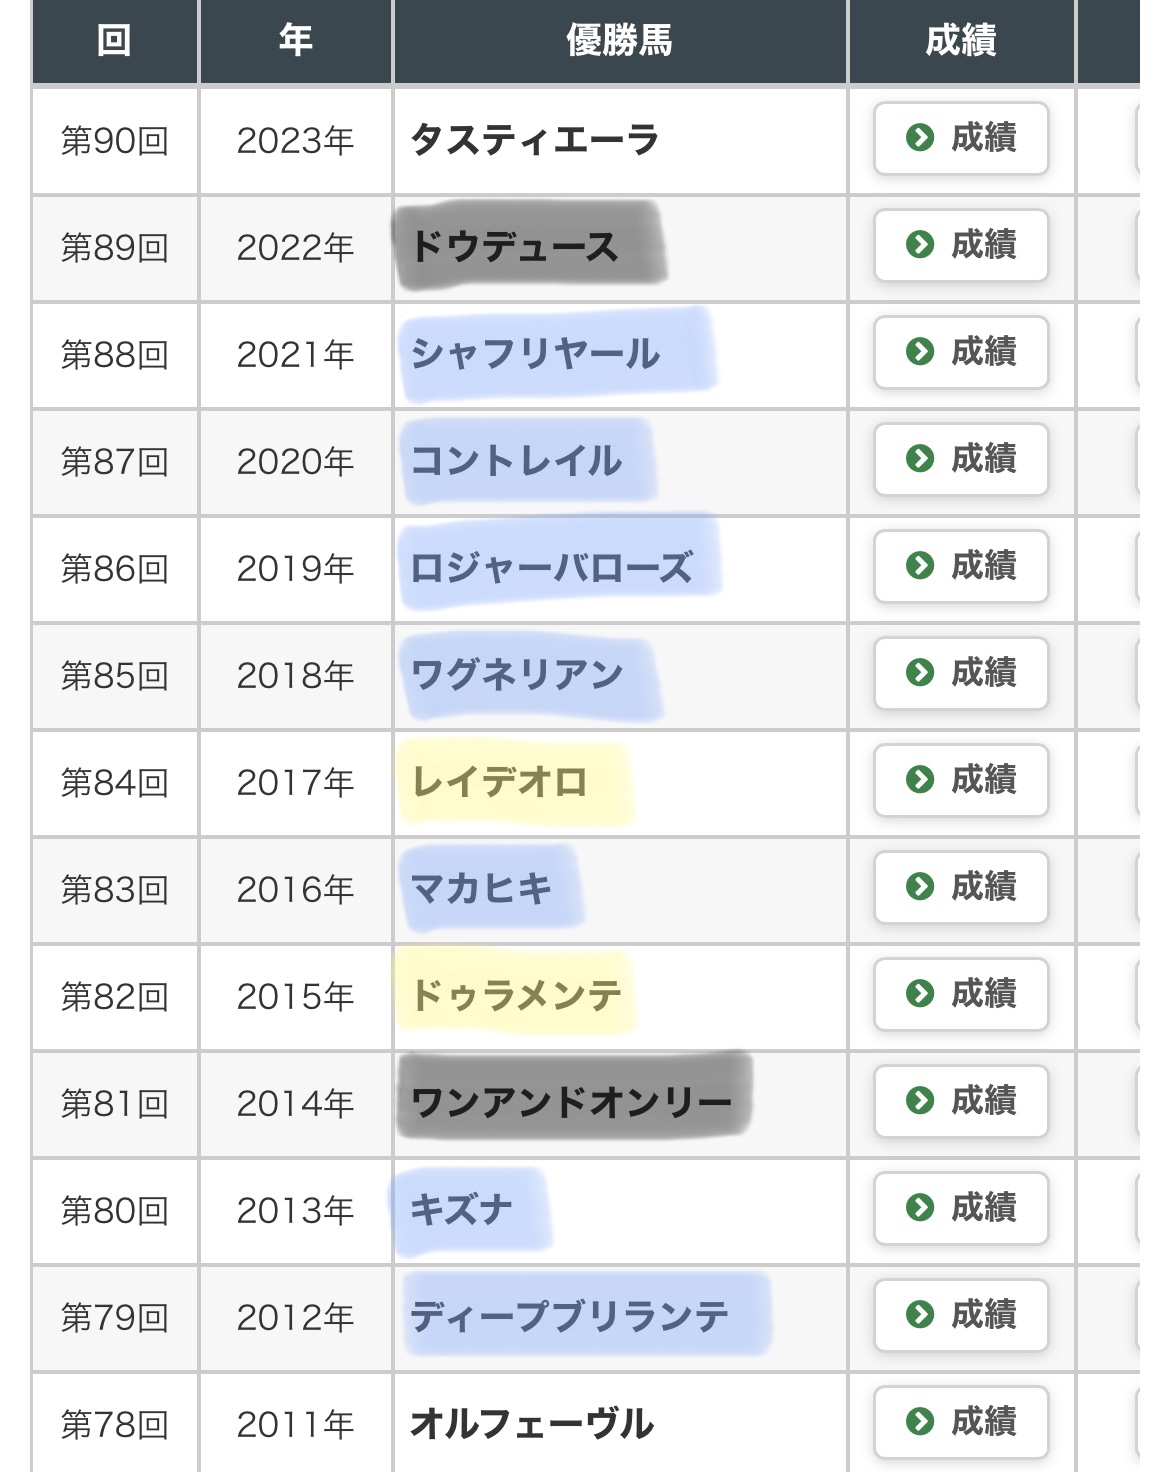Select the 成績 column header
Image resolution: width=1170 pixels, height=1472 pixels.
point(961,41)
